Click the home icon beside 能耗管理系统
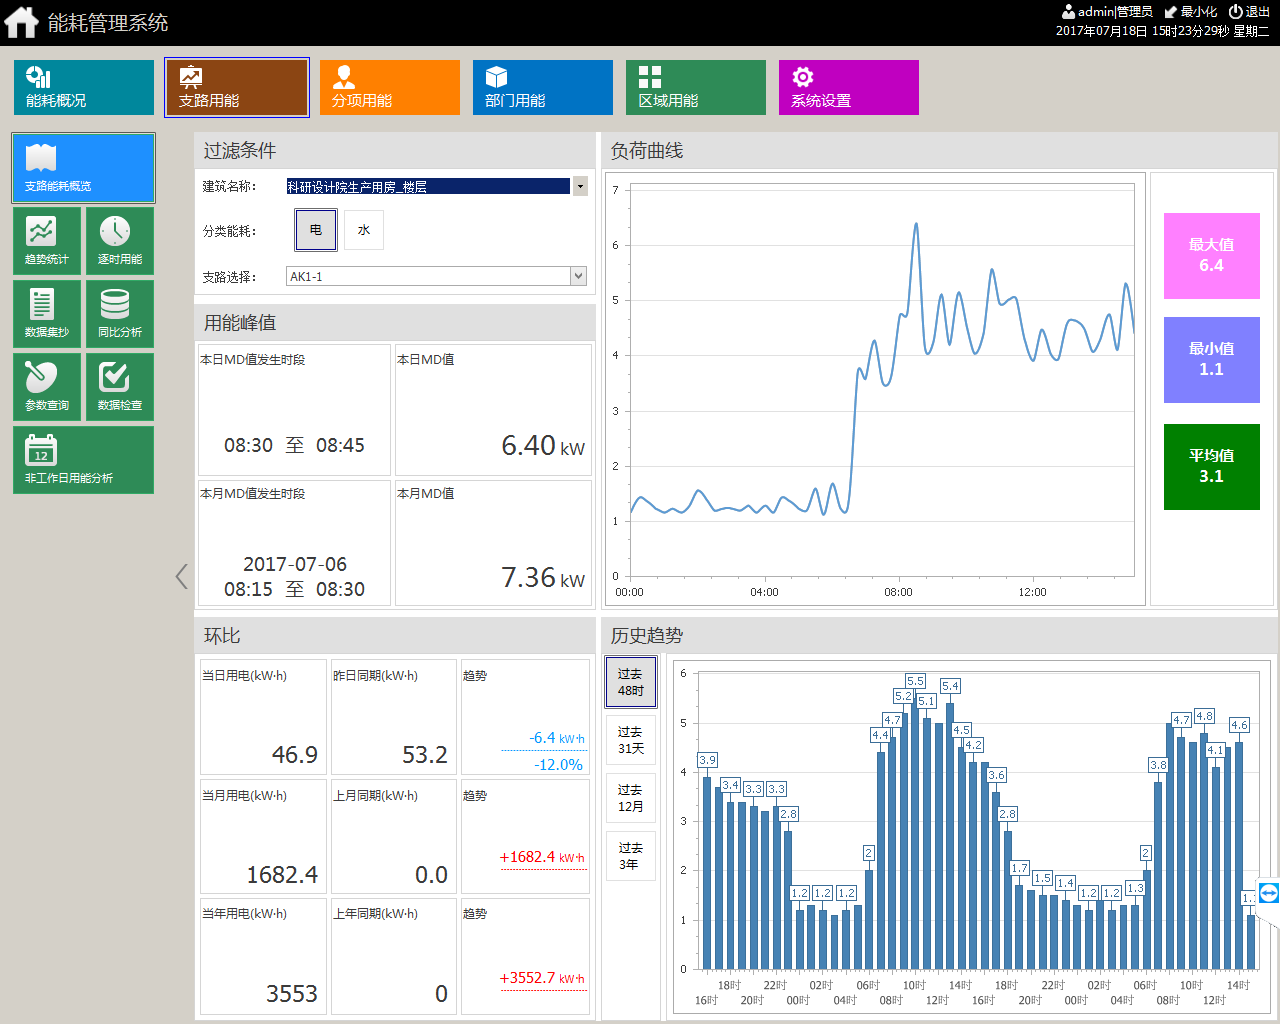Viewport: 1280px width, 1024px height. pyautogui.click(x=21, y=22)
